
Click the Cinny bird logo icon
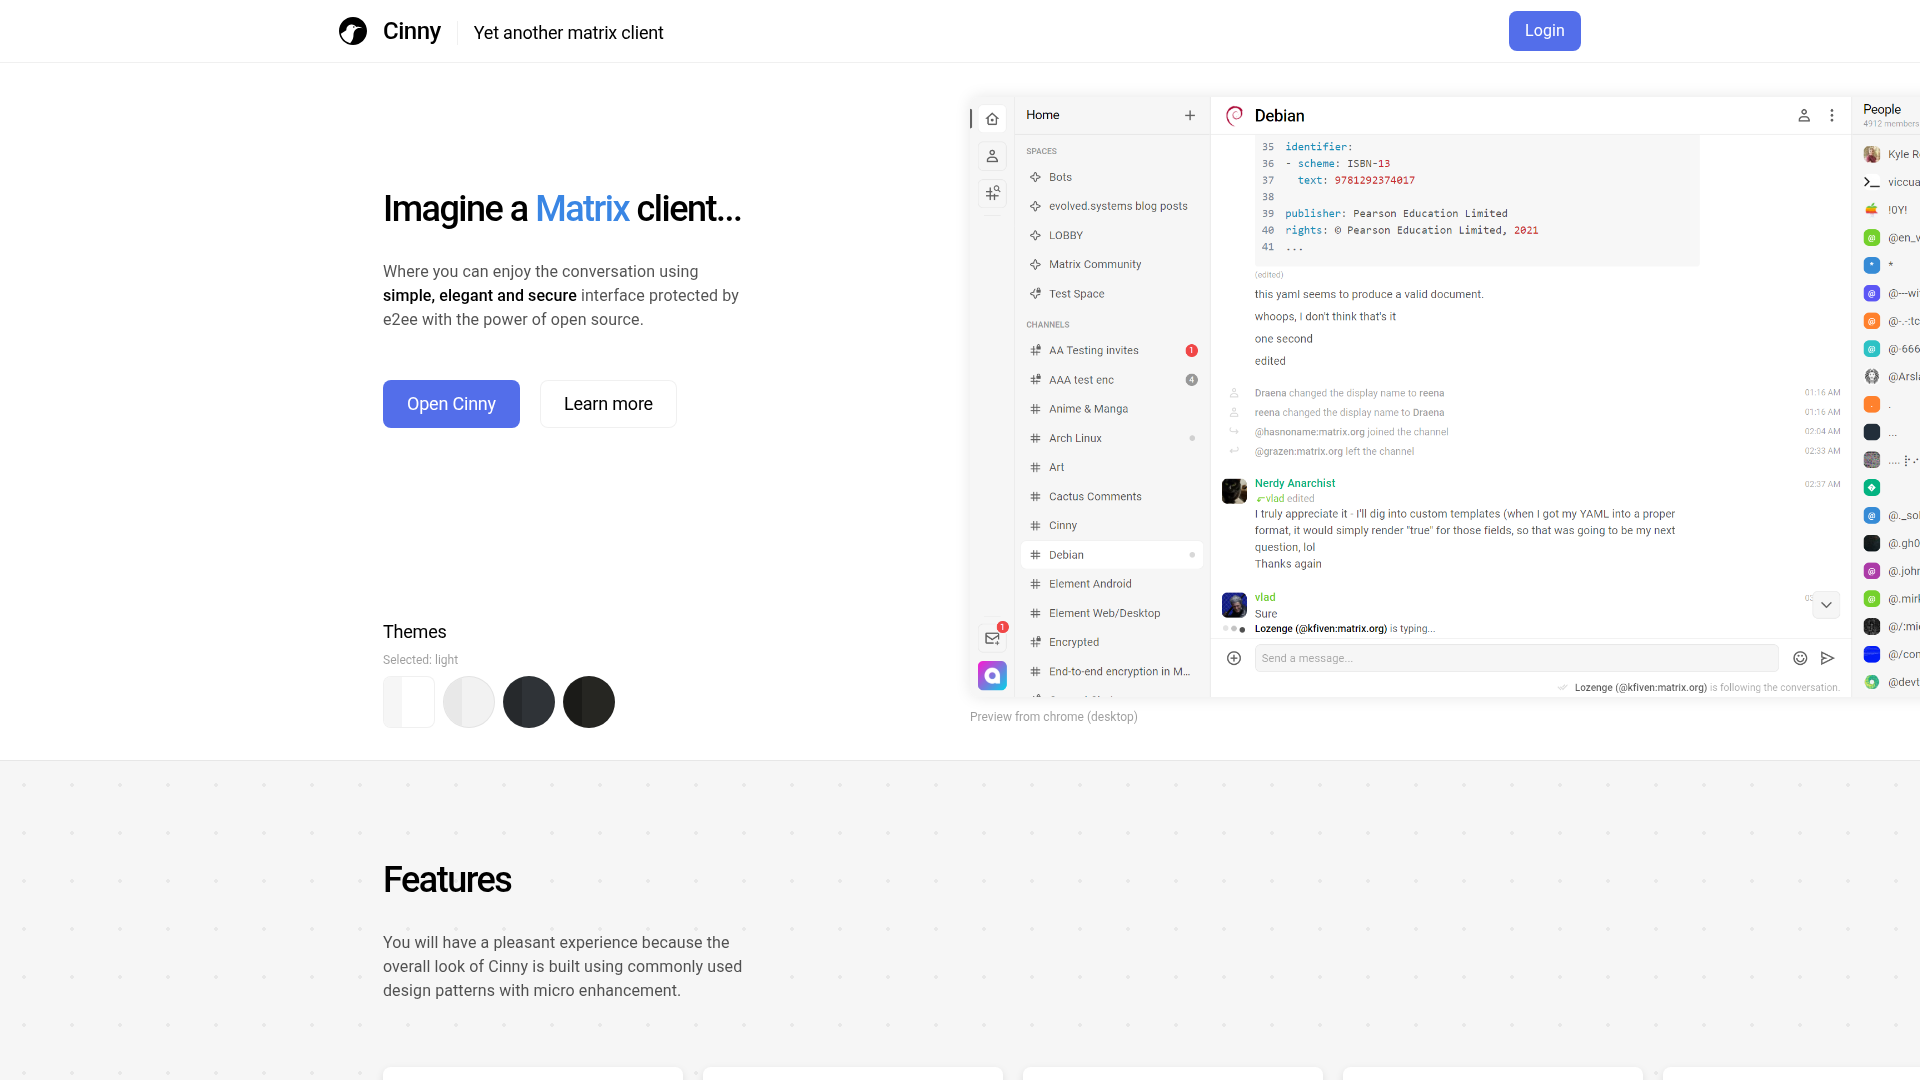tap(353, 31)
